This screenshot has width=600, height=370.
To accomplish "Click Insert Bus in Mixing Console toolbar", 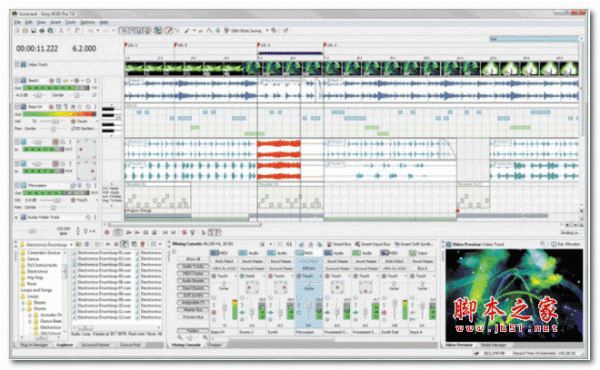I will click(x=340, y=244).
